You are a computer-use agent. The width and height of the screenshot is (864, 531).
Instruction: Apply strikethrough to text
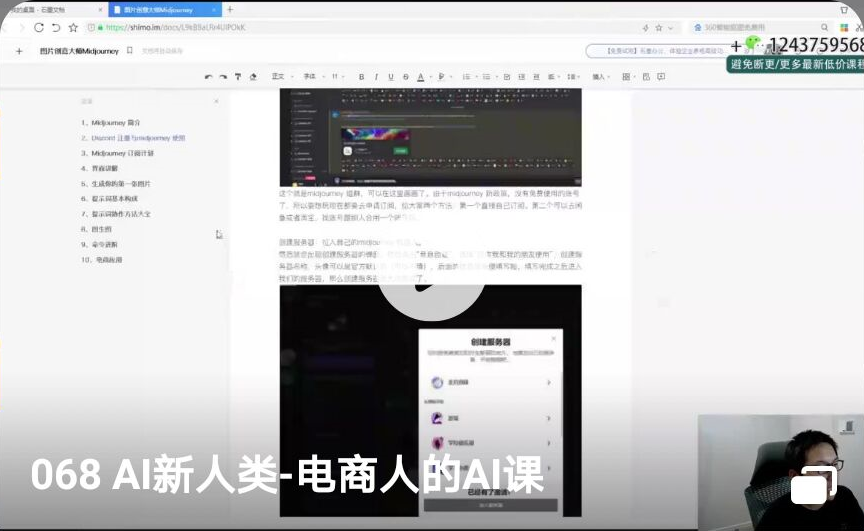coord(405,76)
